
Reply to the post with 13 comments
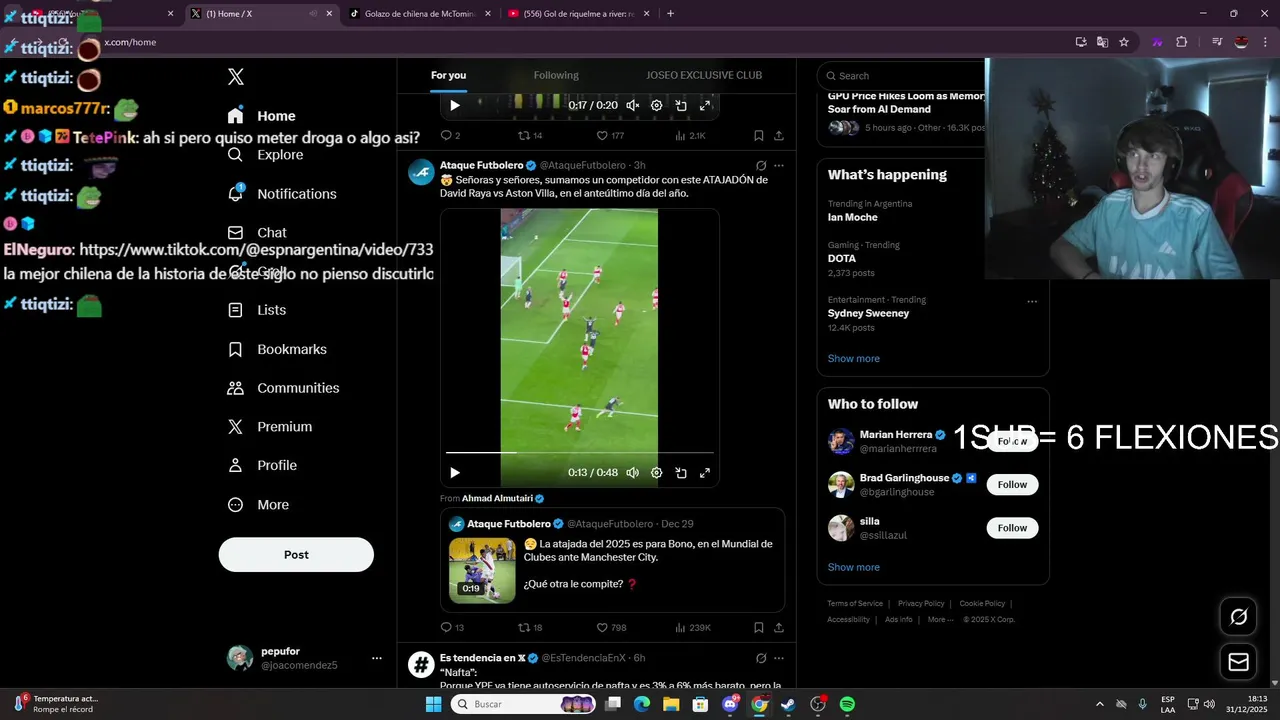452,628
